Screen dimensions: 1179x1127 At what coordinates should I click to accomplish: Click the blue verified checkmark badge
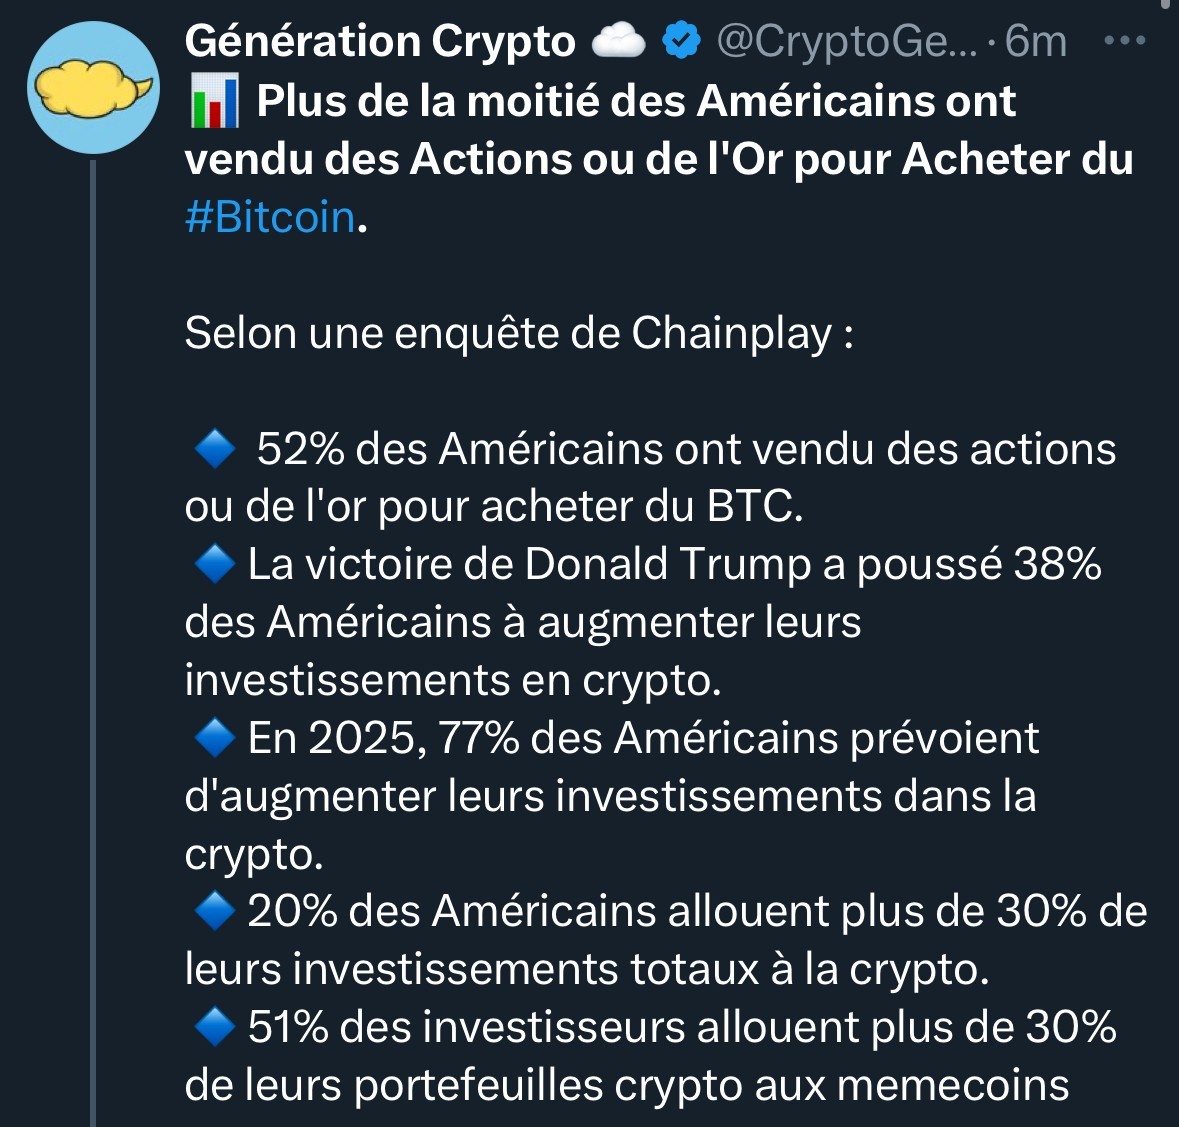(x=681, y=42)
